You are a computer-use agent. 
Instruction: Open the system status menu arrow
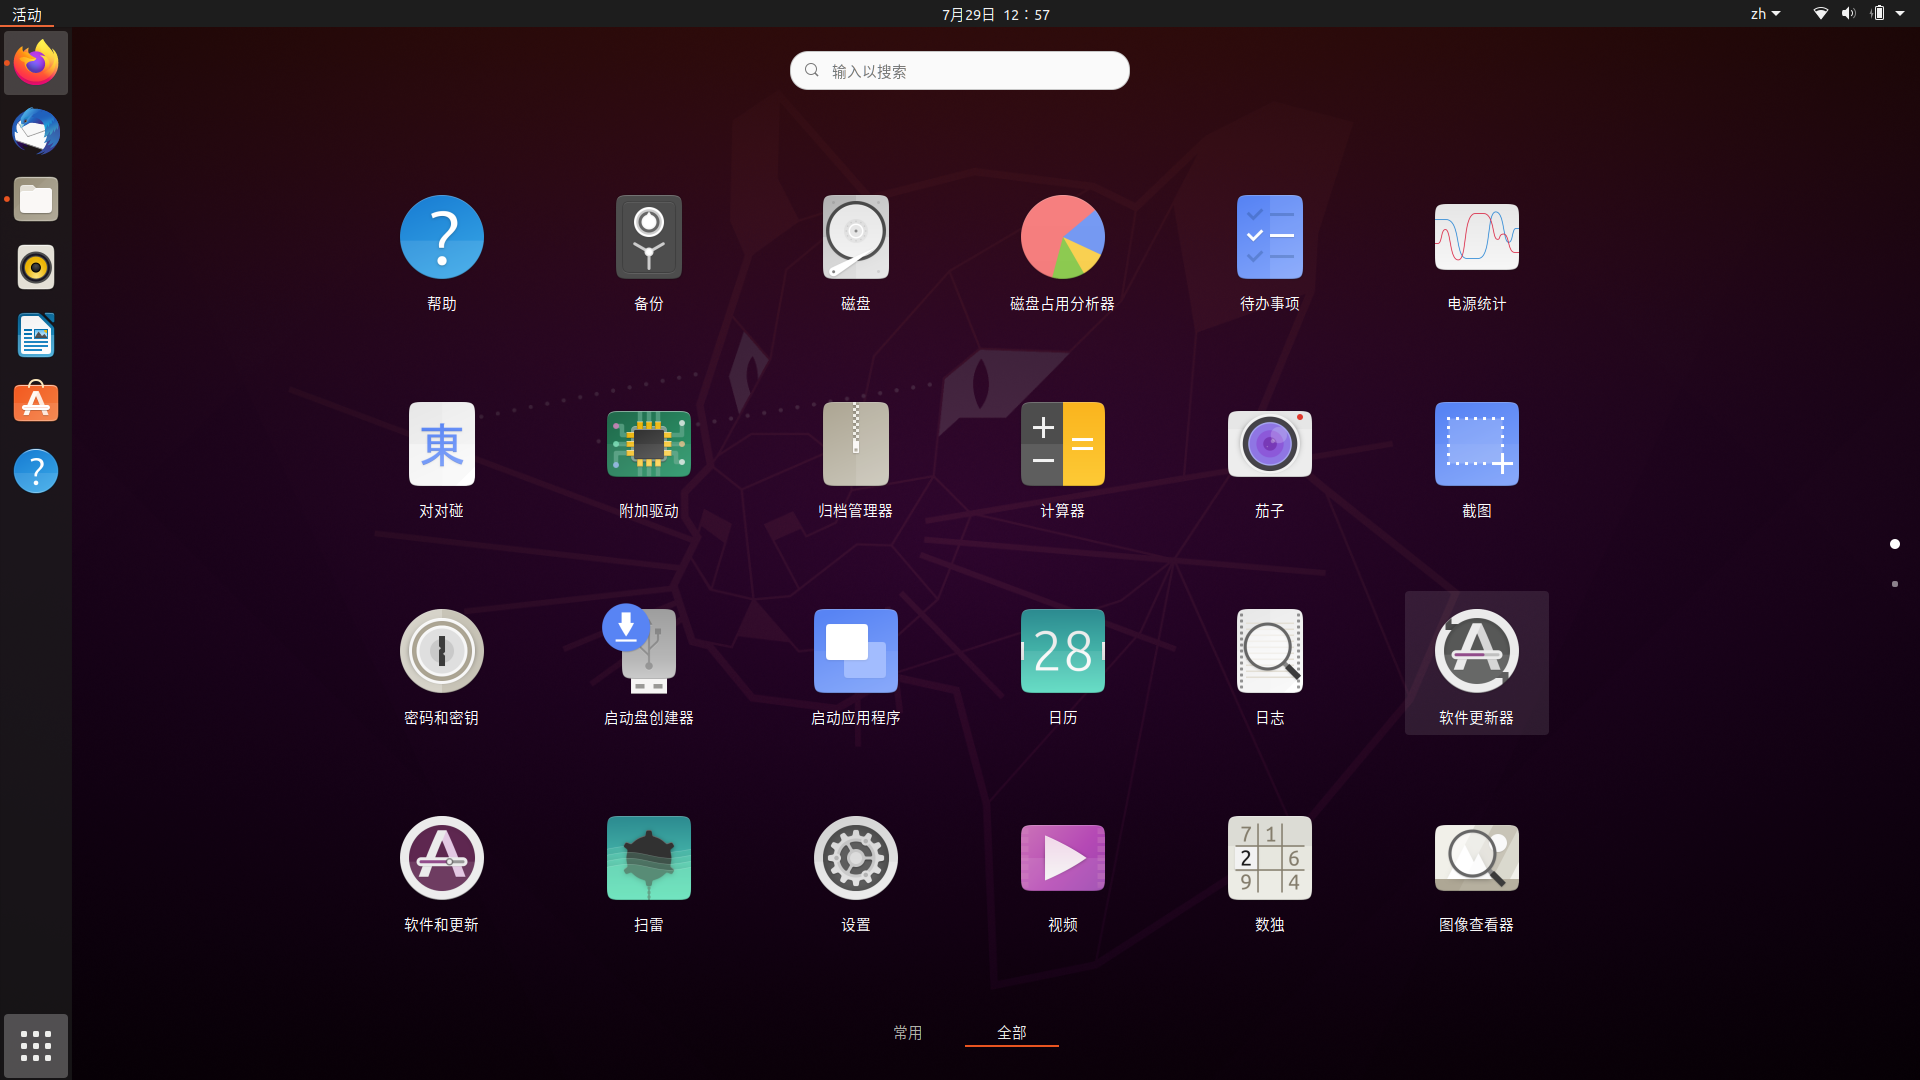tap(1900, 14)
